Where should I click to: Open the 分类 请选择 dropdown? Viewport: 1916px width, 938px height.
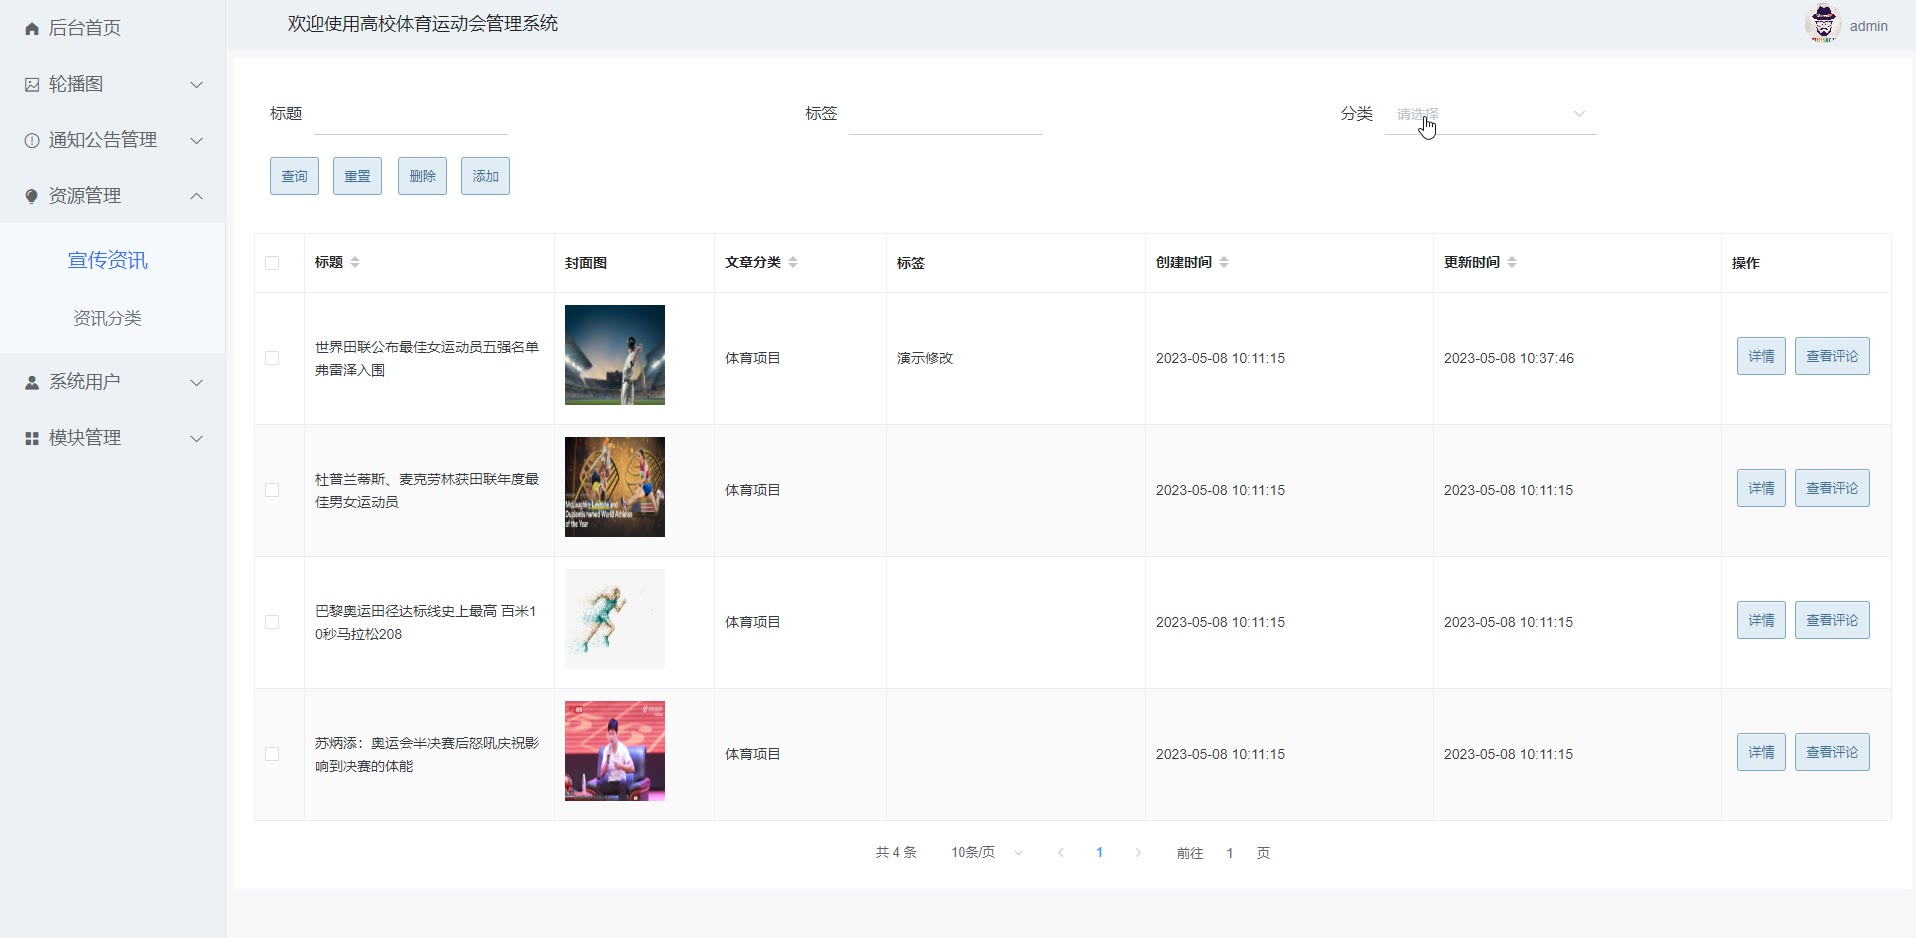point(1490,114)
